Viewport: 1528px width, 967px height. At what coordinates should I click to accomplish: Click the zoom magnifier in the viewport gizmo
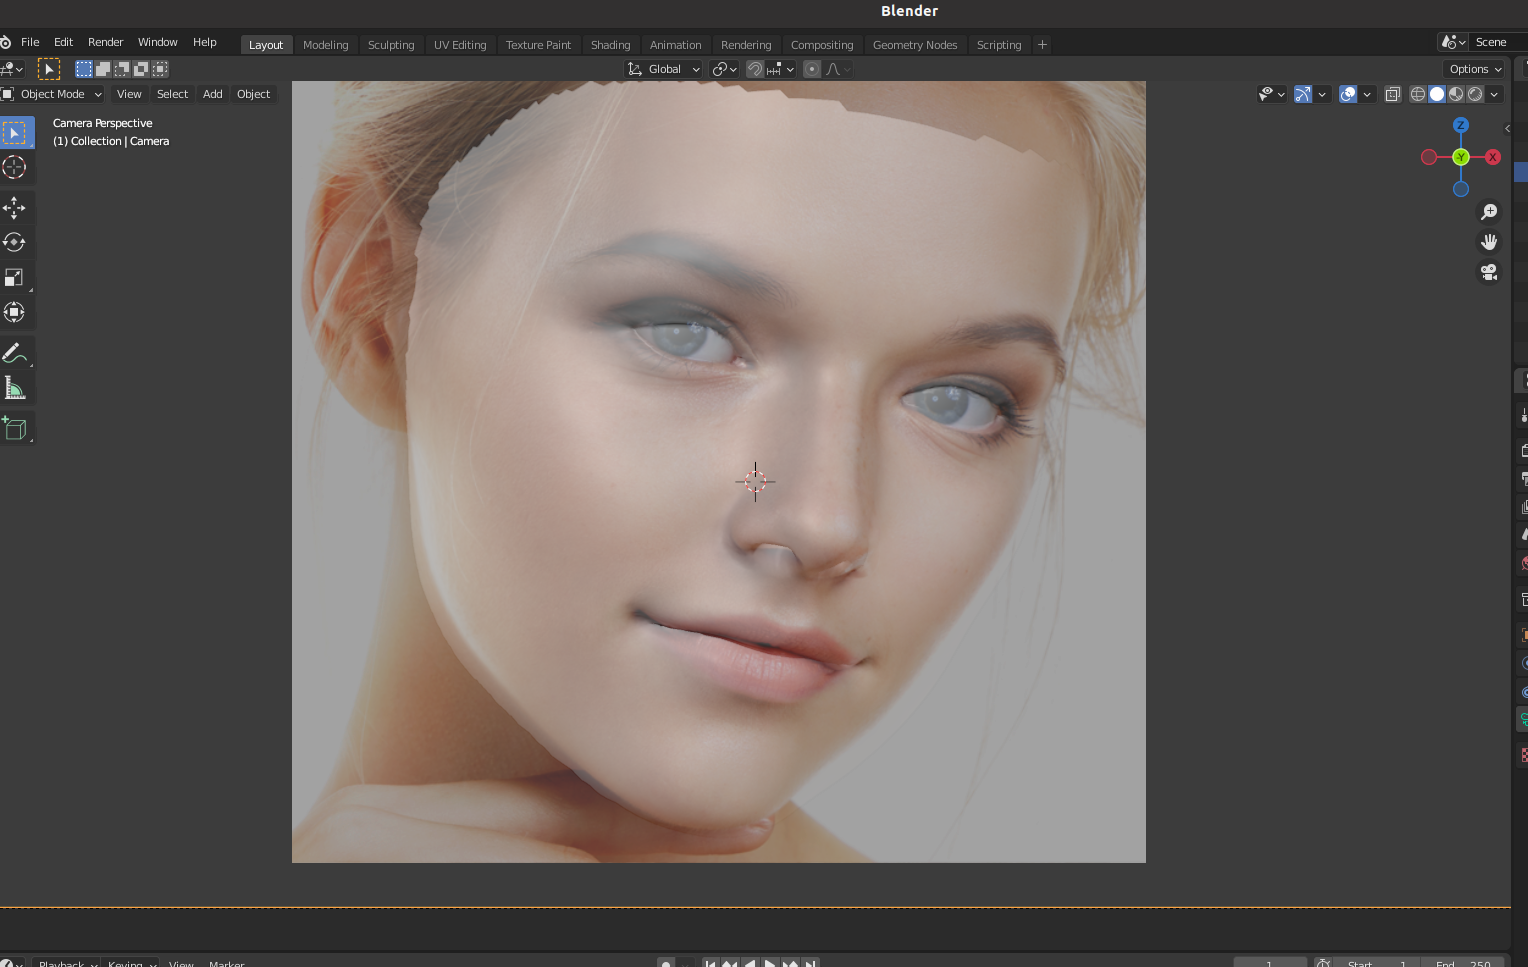(1489, 211)
